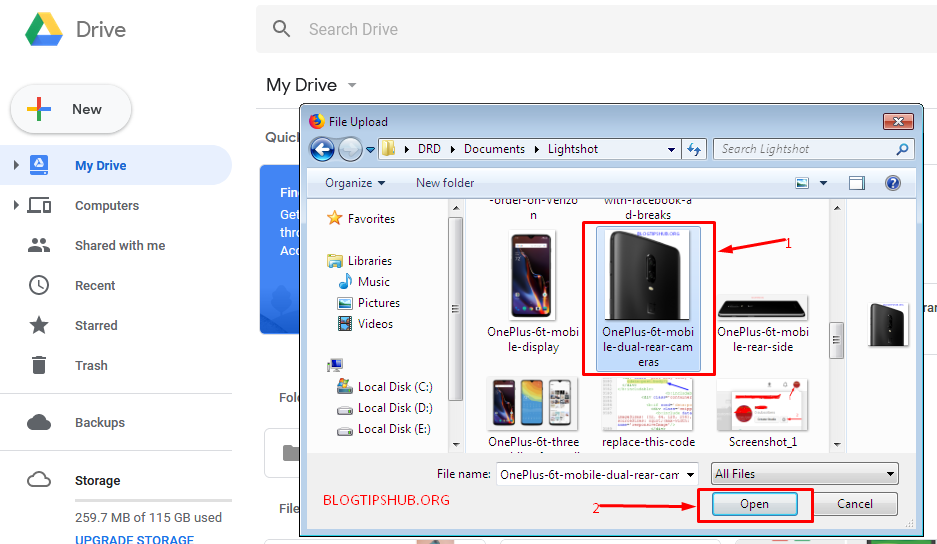Viewport: 937px width, 544px height.
Task: Click the Open button
Action: [x=755, y=504]
